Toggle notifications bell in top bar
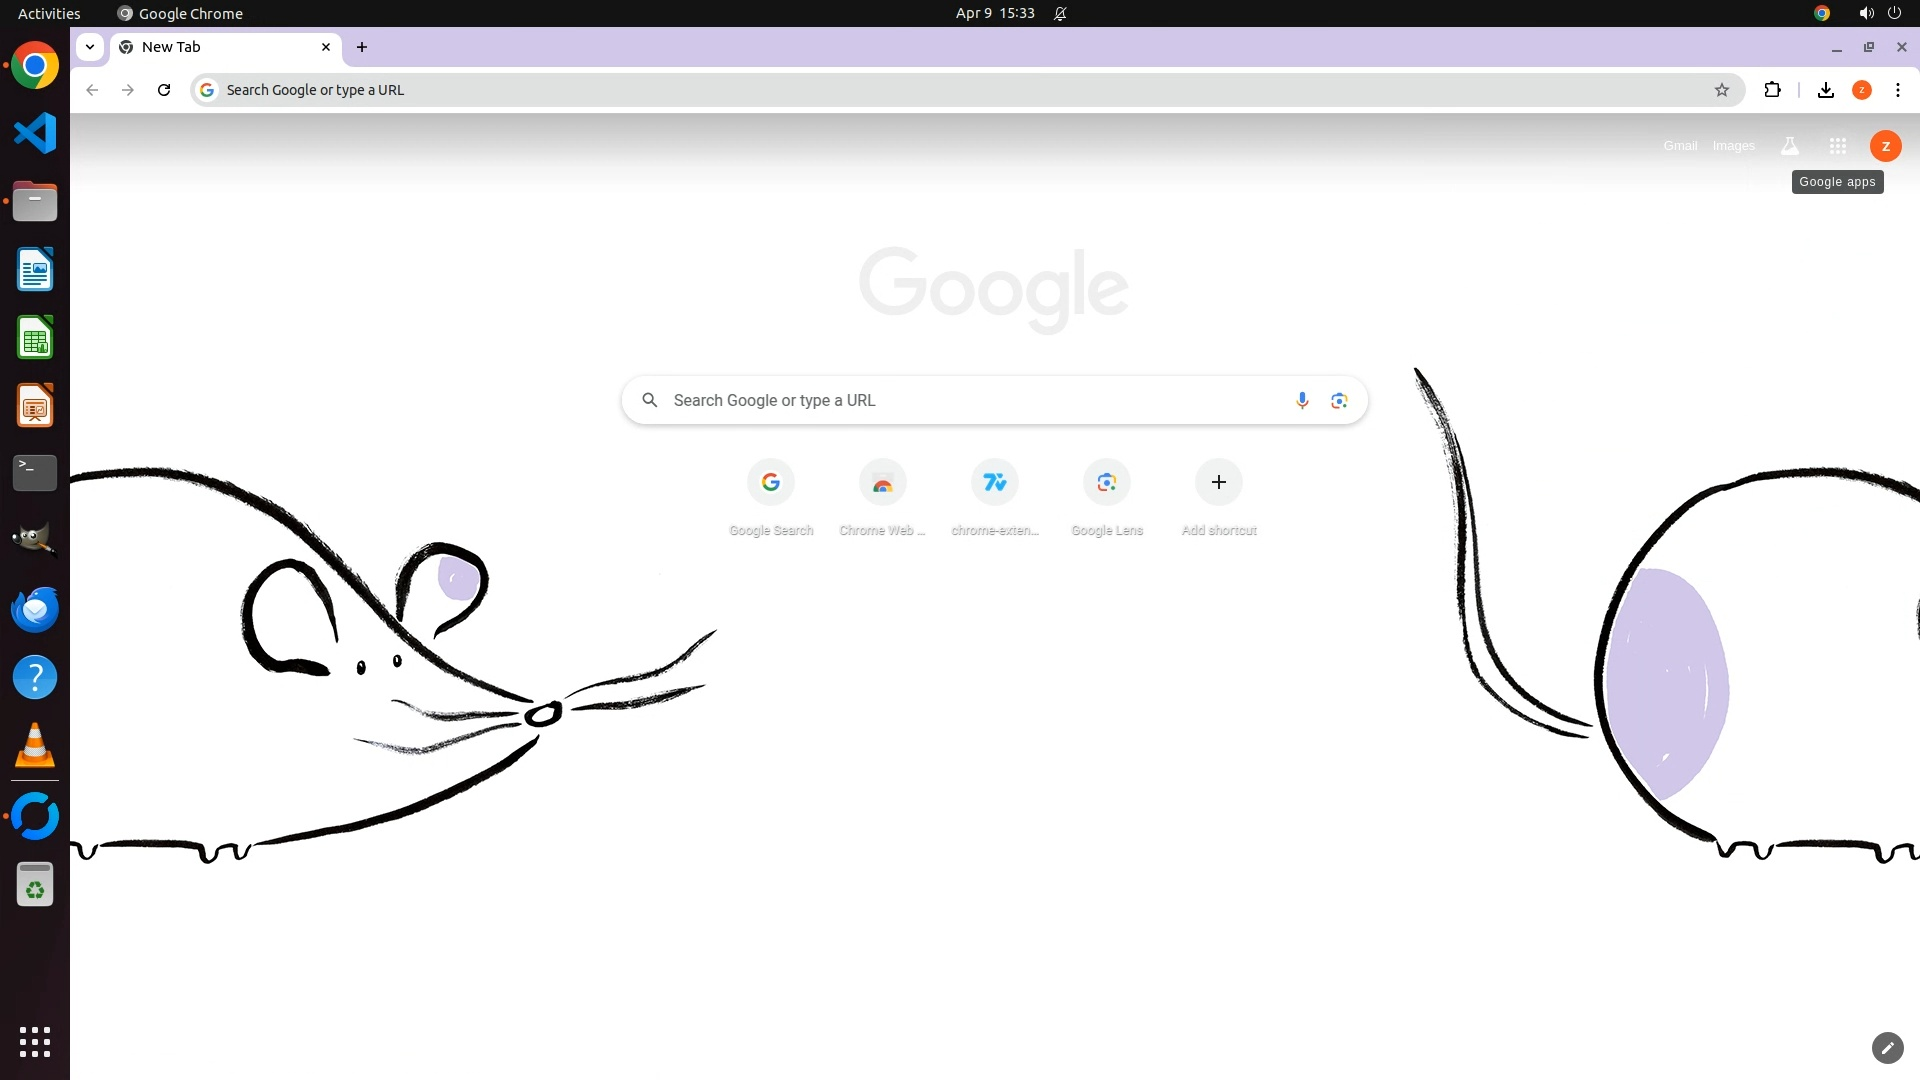Screen dimensions: 1920x1080 pos(1060,13)
